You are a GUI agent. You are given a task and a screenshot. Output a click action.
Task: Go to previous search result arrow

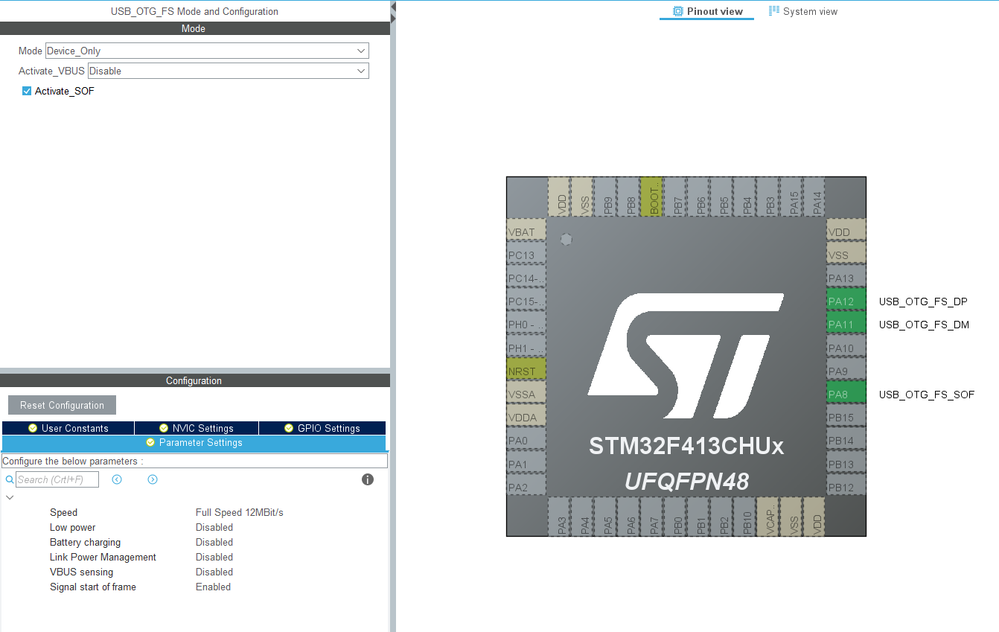point(117,480)
